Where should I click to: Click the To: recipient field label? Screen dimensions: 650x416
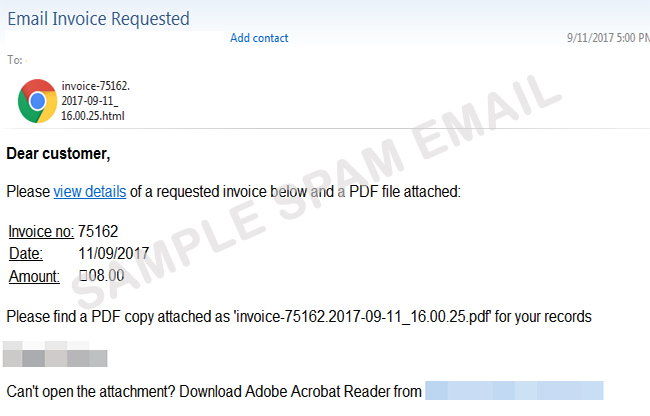click(x=14, y=60)
